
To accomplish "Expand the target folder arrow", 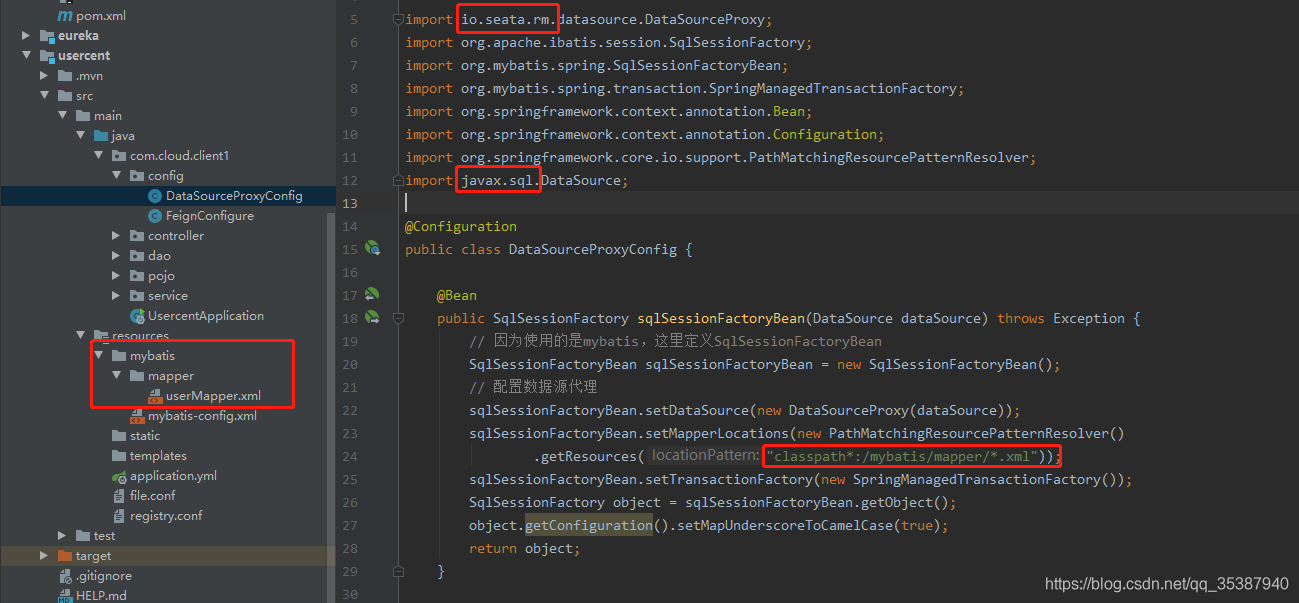I will 44,556.
